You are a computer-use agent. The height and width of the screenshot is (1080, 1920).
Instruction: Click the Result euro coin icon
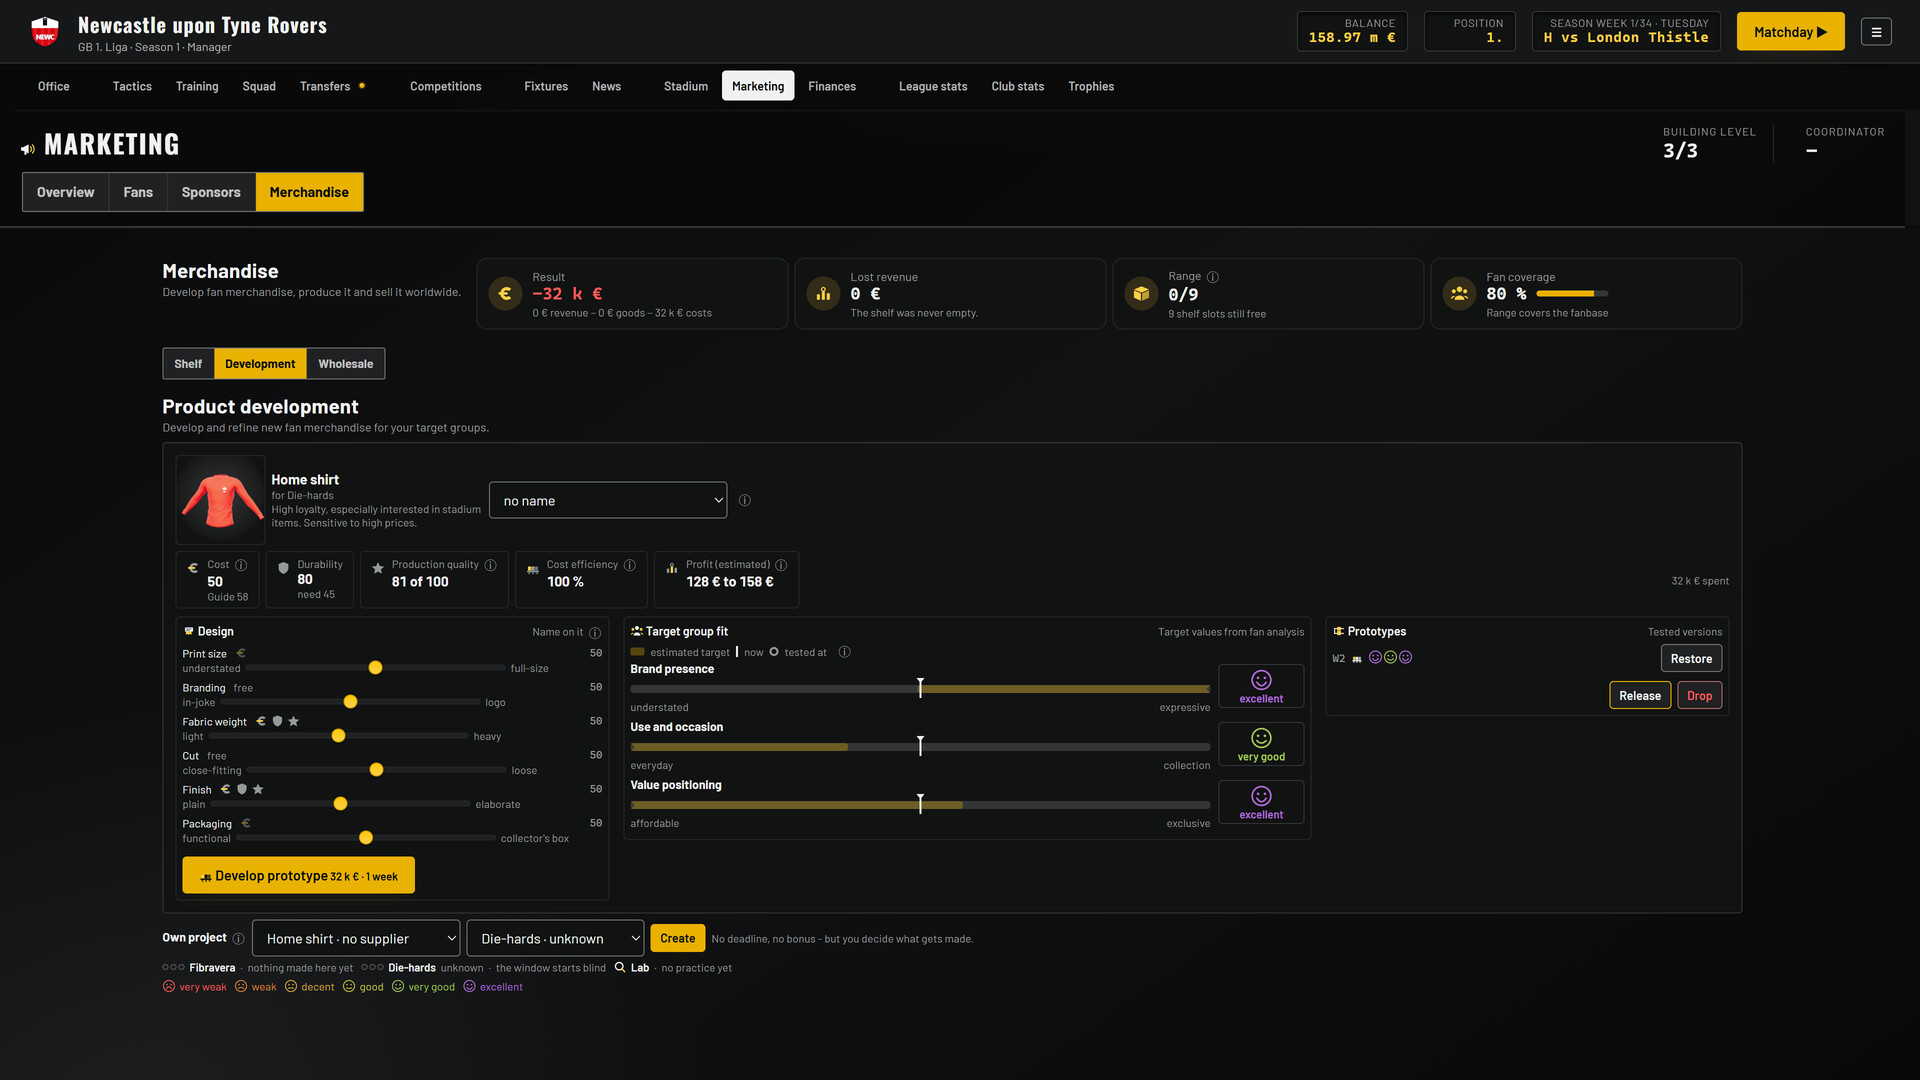point(505,294)
